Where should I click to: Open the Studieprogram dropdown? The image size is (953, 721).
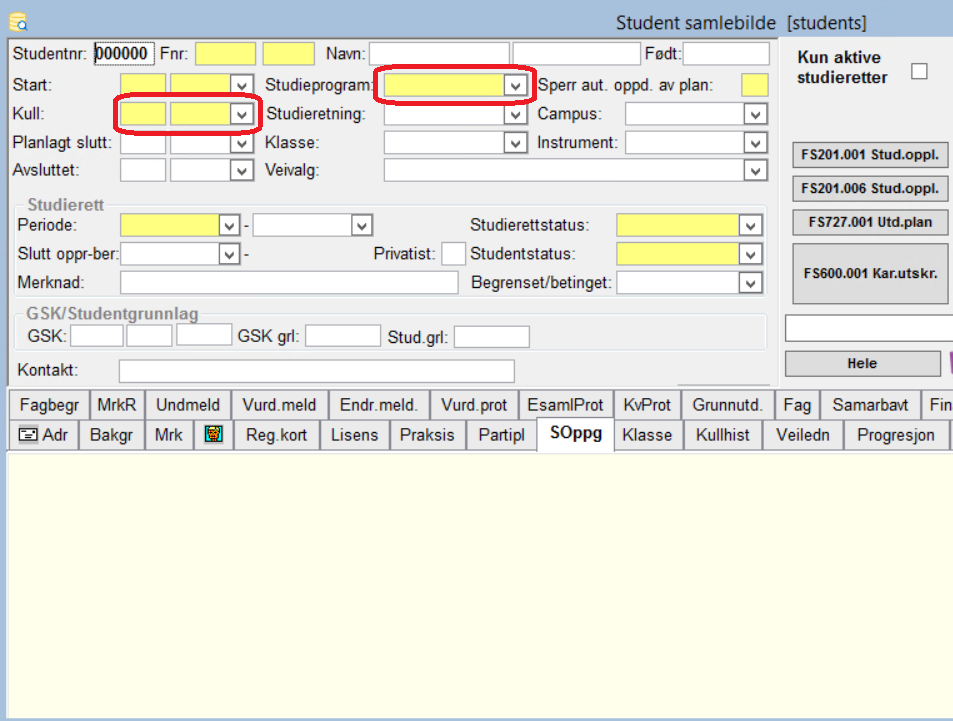515,85
